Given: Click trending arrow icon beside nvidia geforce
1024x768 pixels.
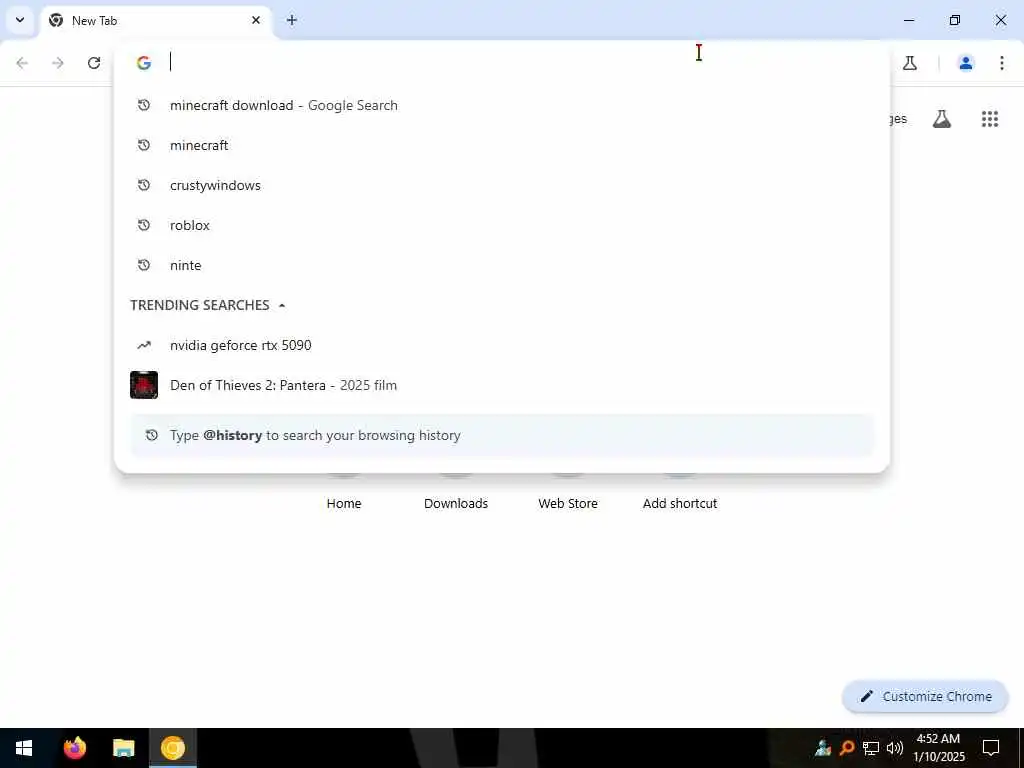Looking at the screenshot, I should [x=144, y=345].
